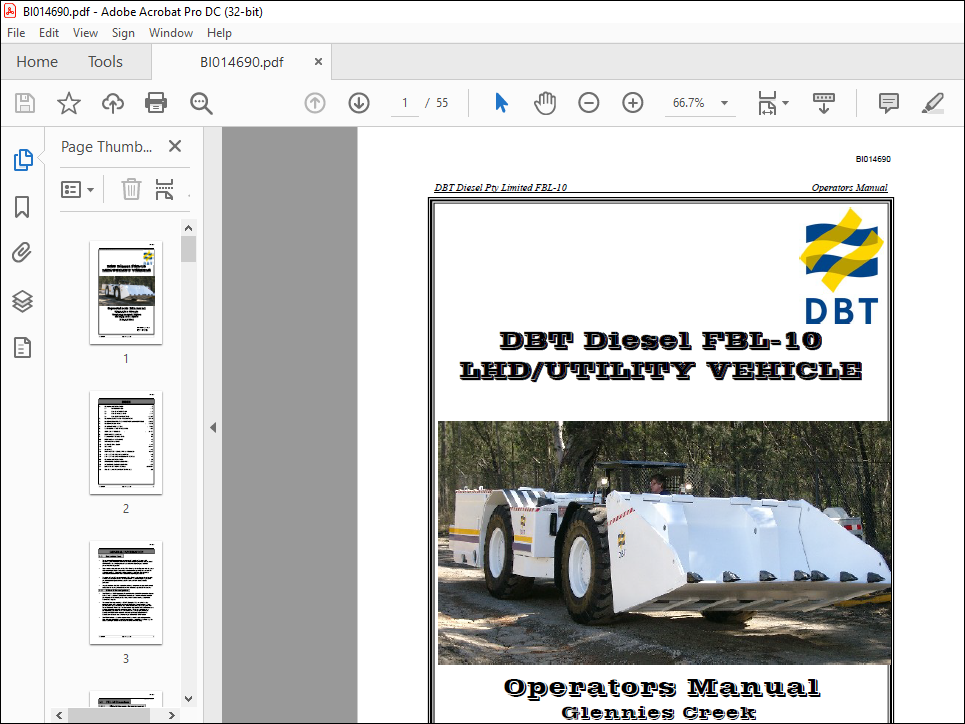This screenshot has height=724, width=965.
Task: Click the vertical thumbnail scrollbar handle
Action: tap(188, 249)
